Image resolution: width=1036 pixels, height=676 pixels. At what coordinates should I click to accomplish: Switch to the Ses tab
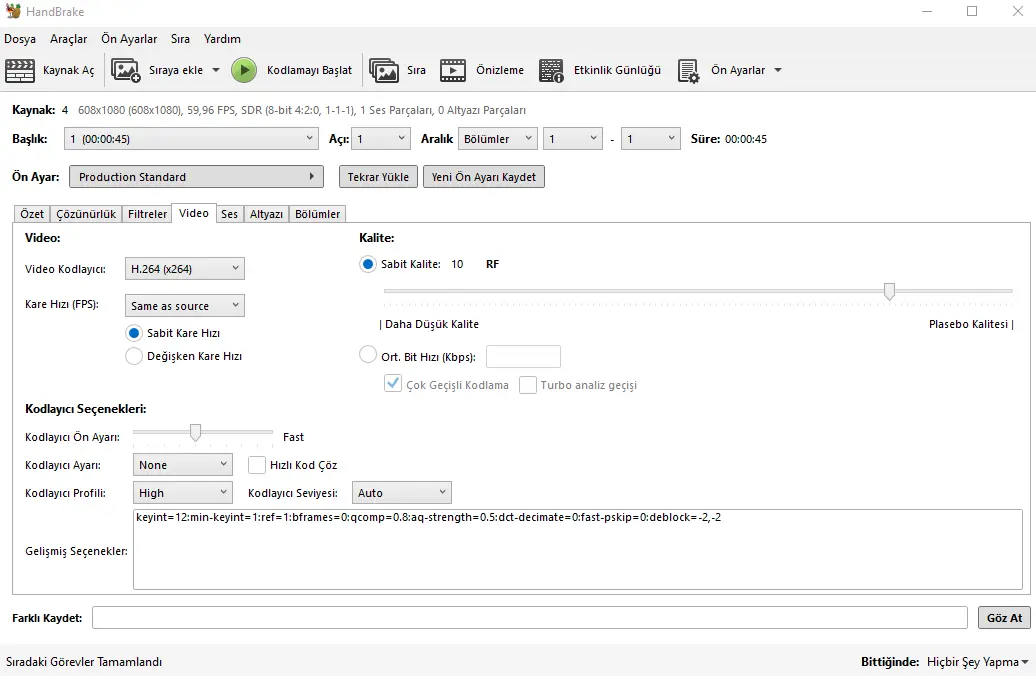(x=229, y=214)
